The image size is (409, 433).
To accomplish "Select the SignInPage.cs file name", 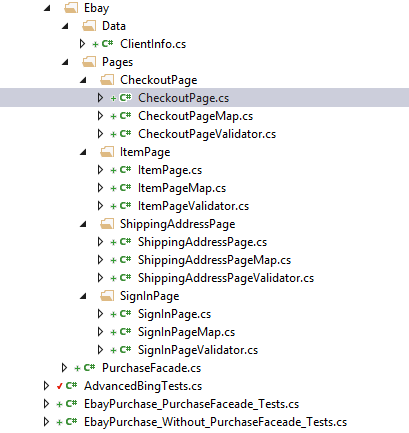I will click(175, 314).
